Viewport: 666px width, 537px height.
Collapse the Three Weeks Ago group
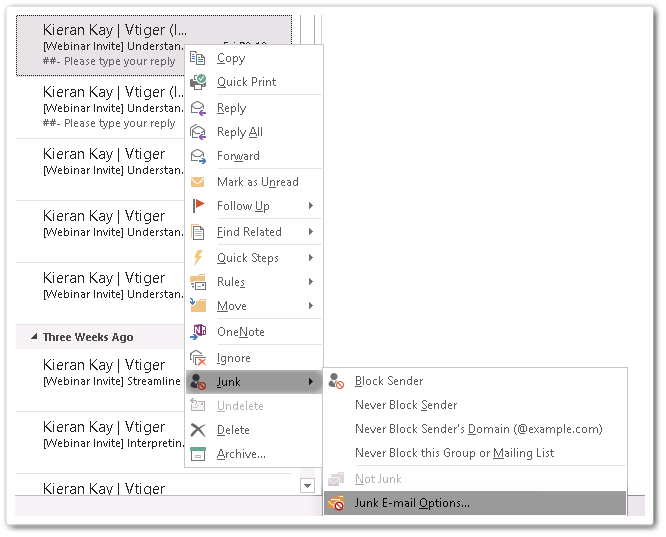34,337
